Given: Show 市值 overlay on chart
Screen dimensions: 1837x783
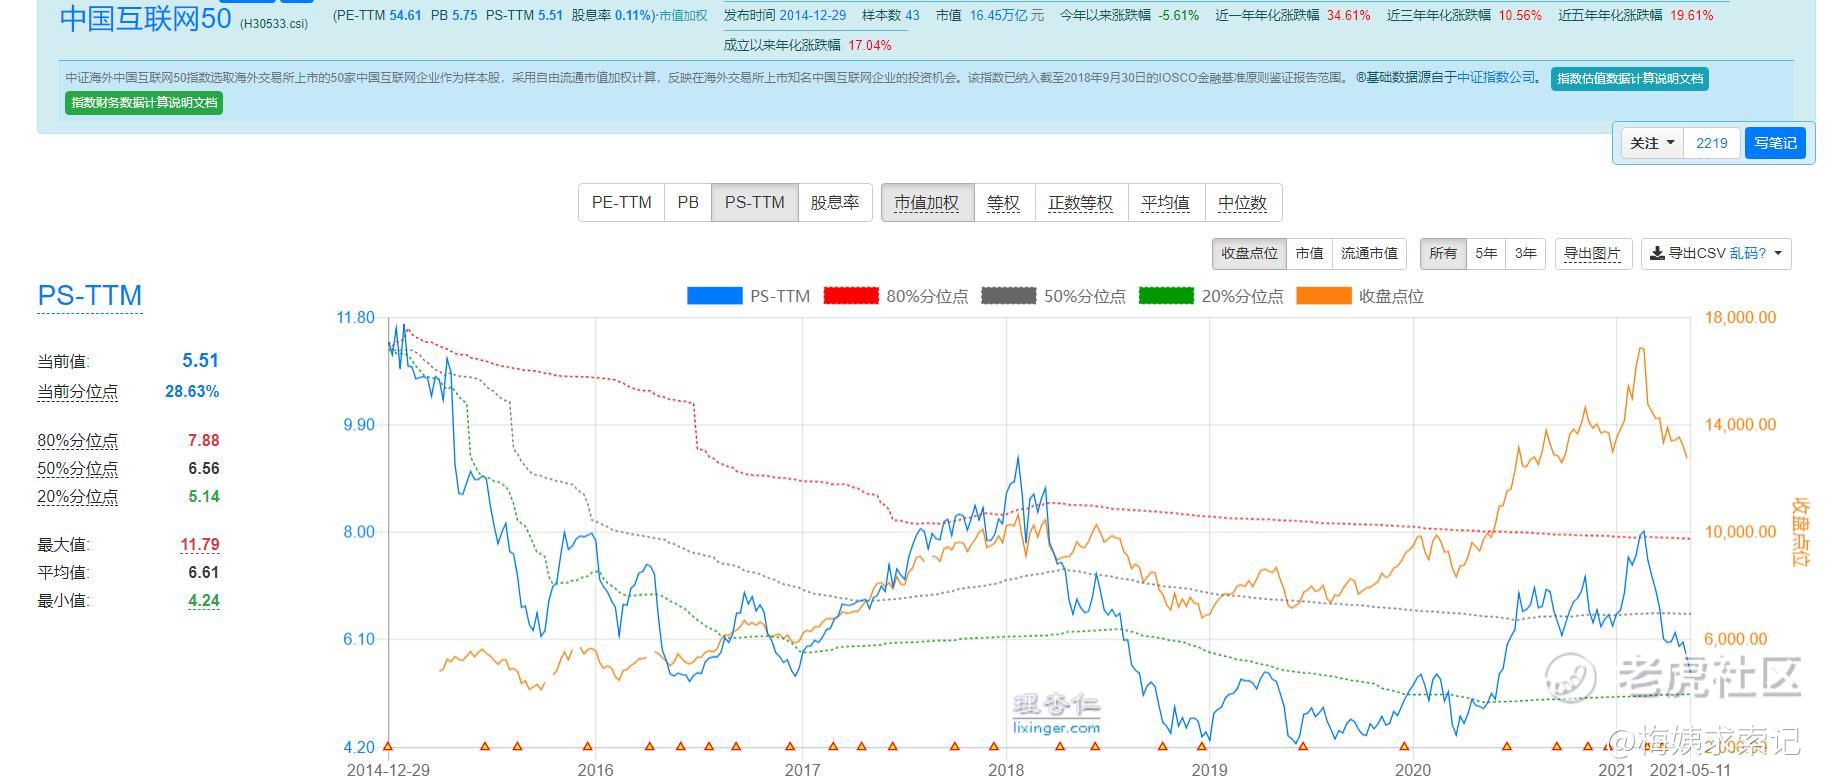Looking at the screenshot, I should (x=1309, y=254).
